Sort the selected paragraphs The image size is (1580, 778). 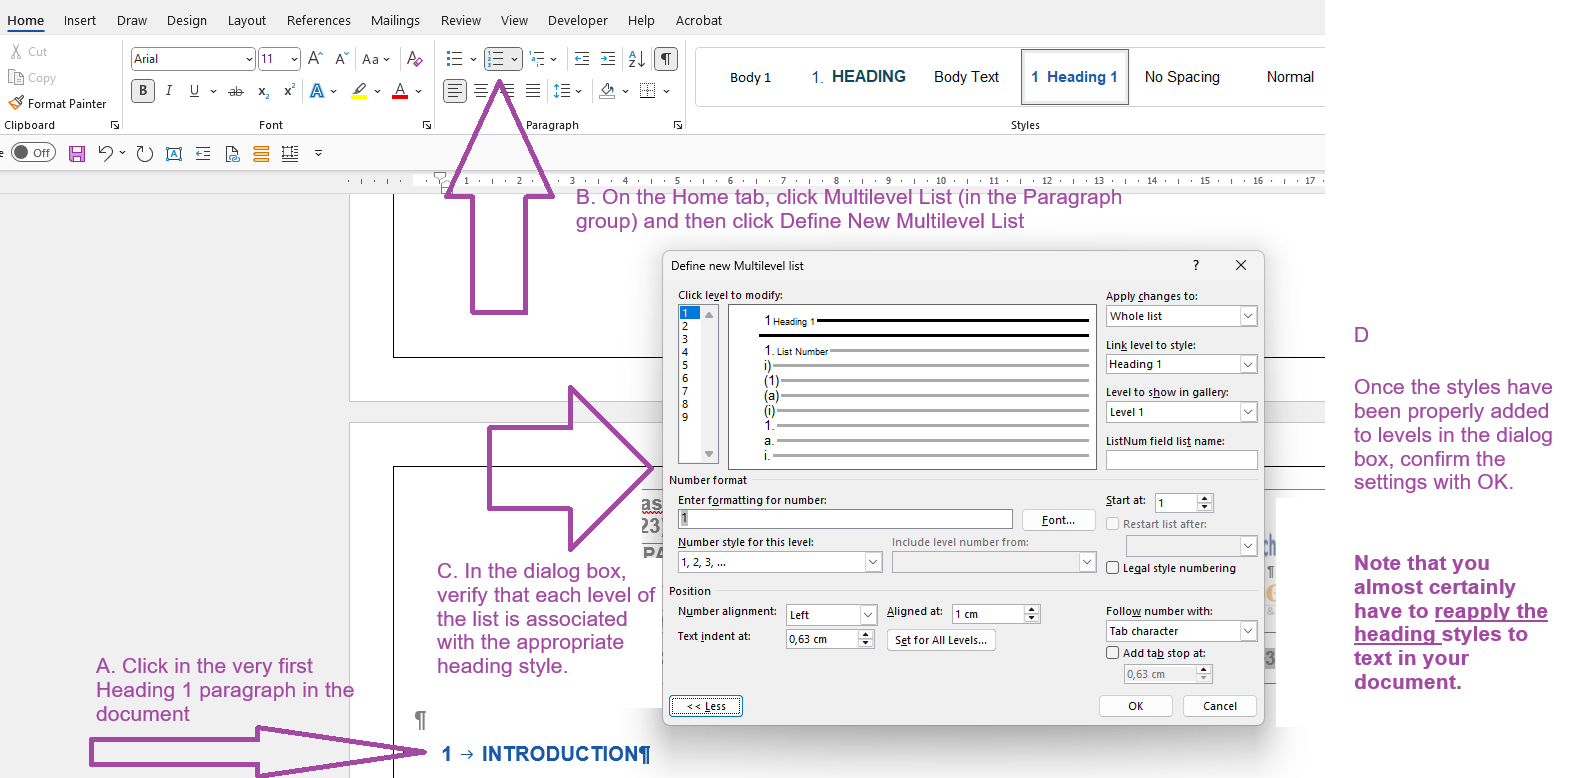(637, 59)
